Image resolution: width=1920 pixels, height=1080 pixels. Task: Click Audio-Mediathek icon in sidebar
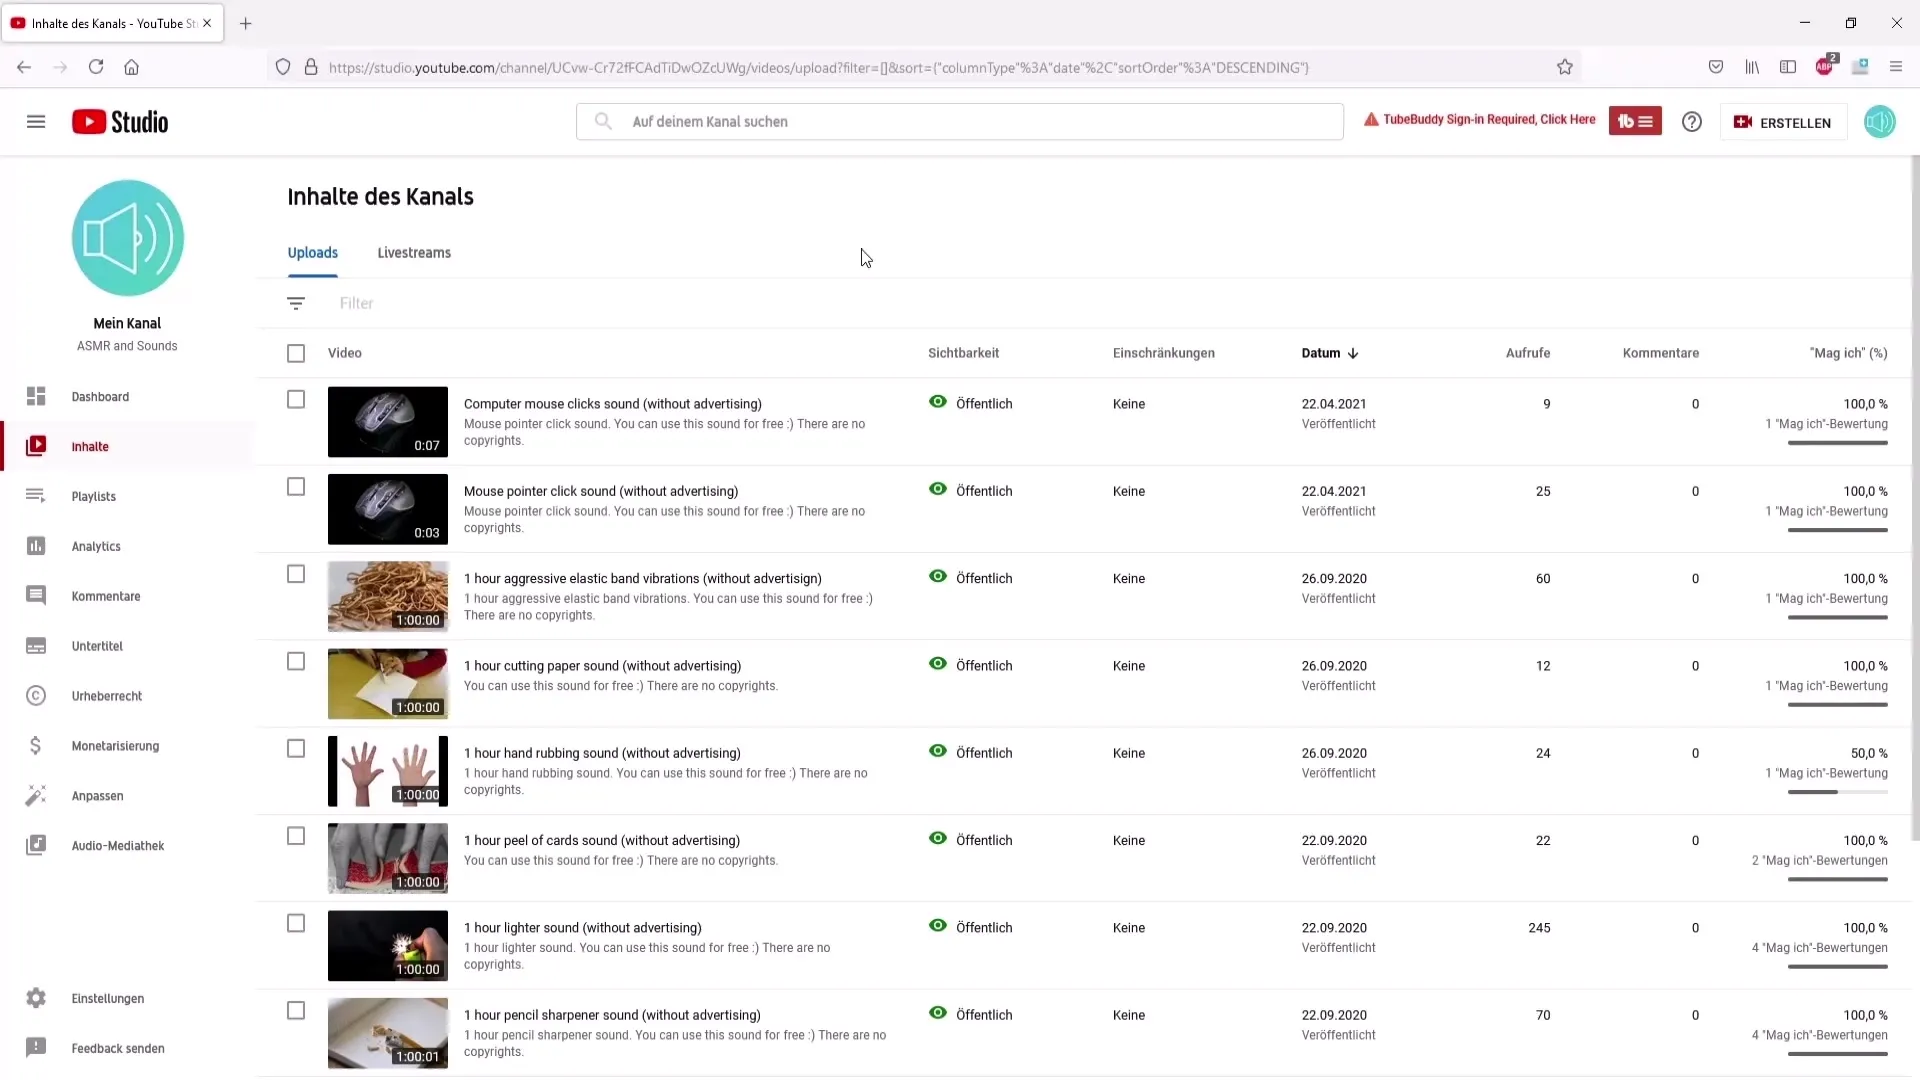point(37,845)
